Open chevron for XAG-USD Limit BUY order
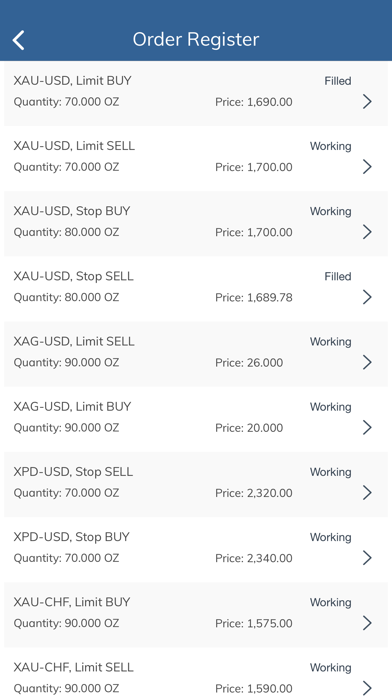This screenshot has width=392, height=696. click(367, 427)
